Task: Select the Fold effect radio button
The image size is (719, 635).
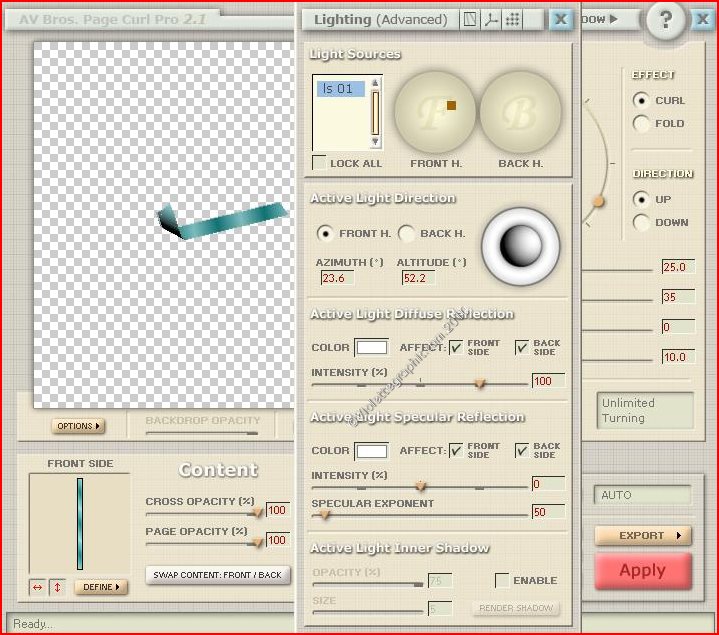Action: (x=641, y=124)
